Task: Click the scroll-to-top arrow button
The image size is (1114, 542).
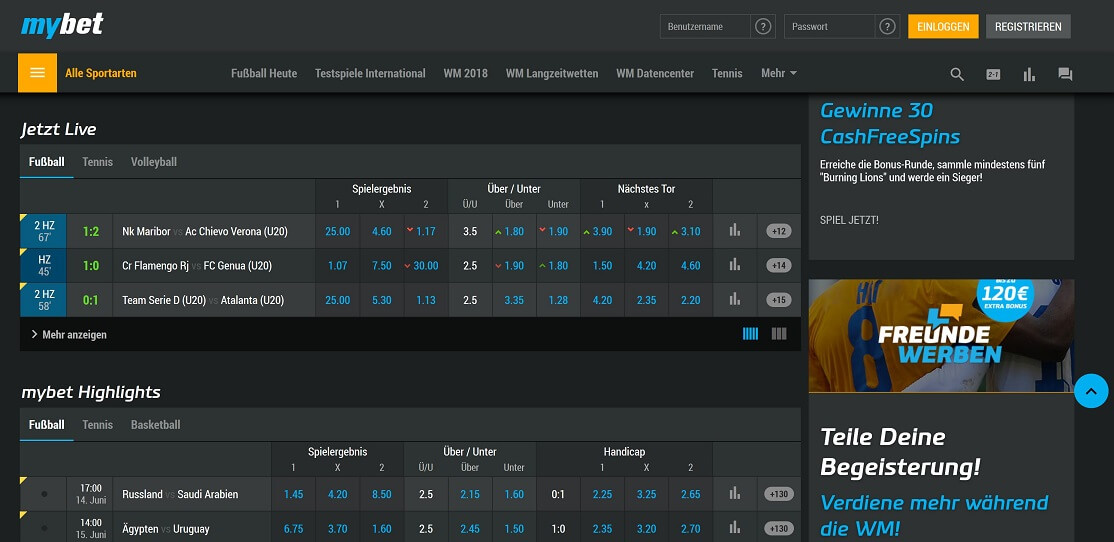Action: 1091,391
